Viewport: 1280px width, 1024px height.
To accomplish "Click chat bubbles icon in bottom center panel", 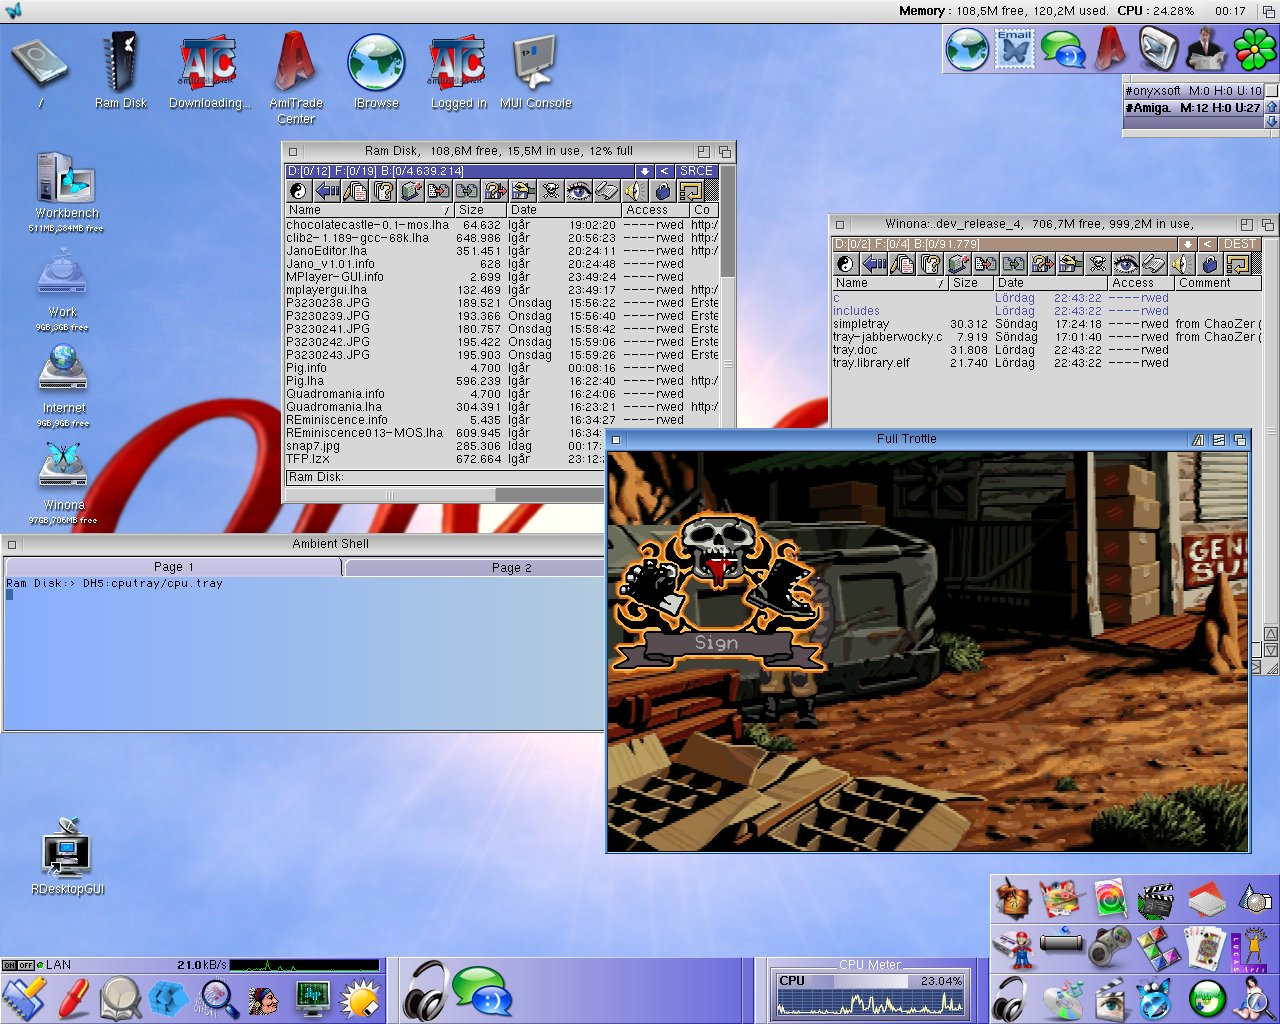I will coord(482,992).
